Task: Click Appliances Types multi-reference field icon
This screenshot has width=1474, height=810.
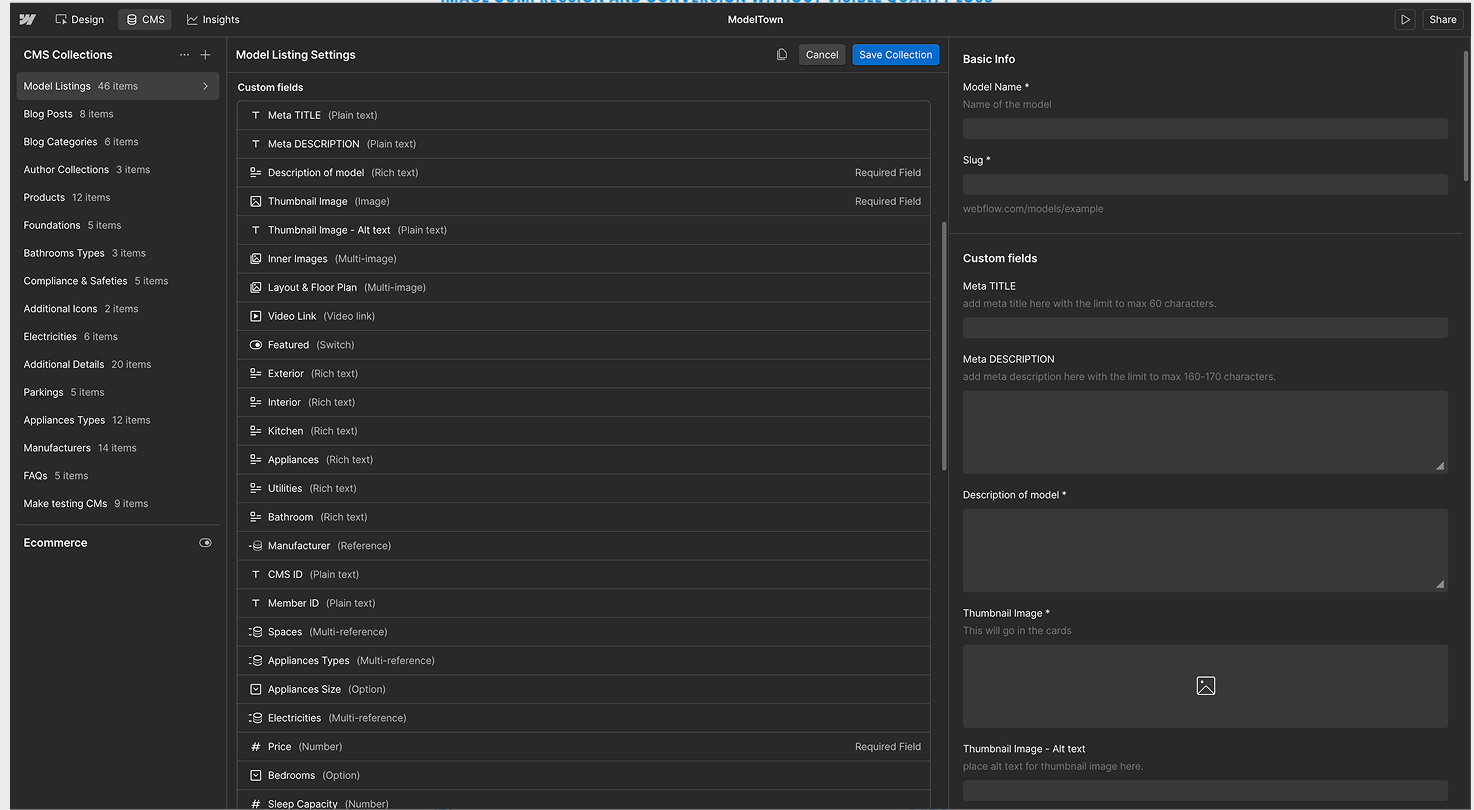Action: coord(255,661)
